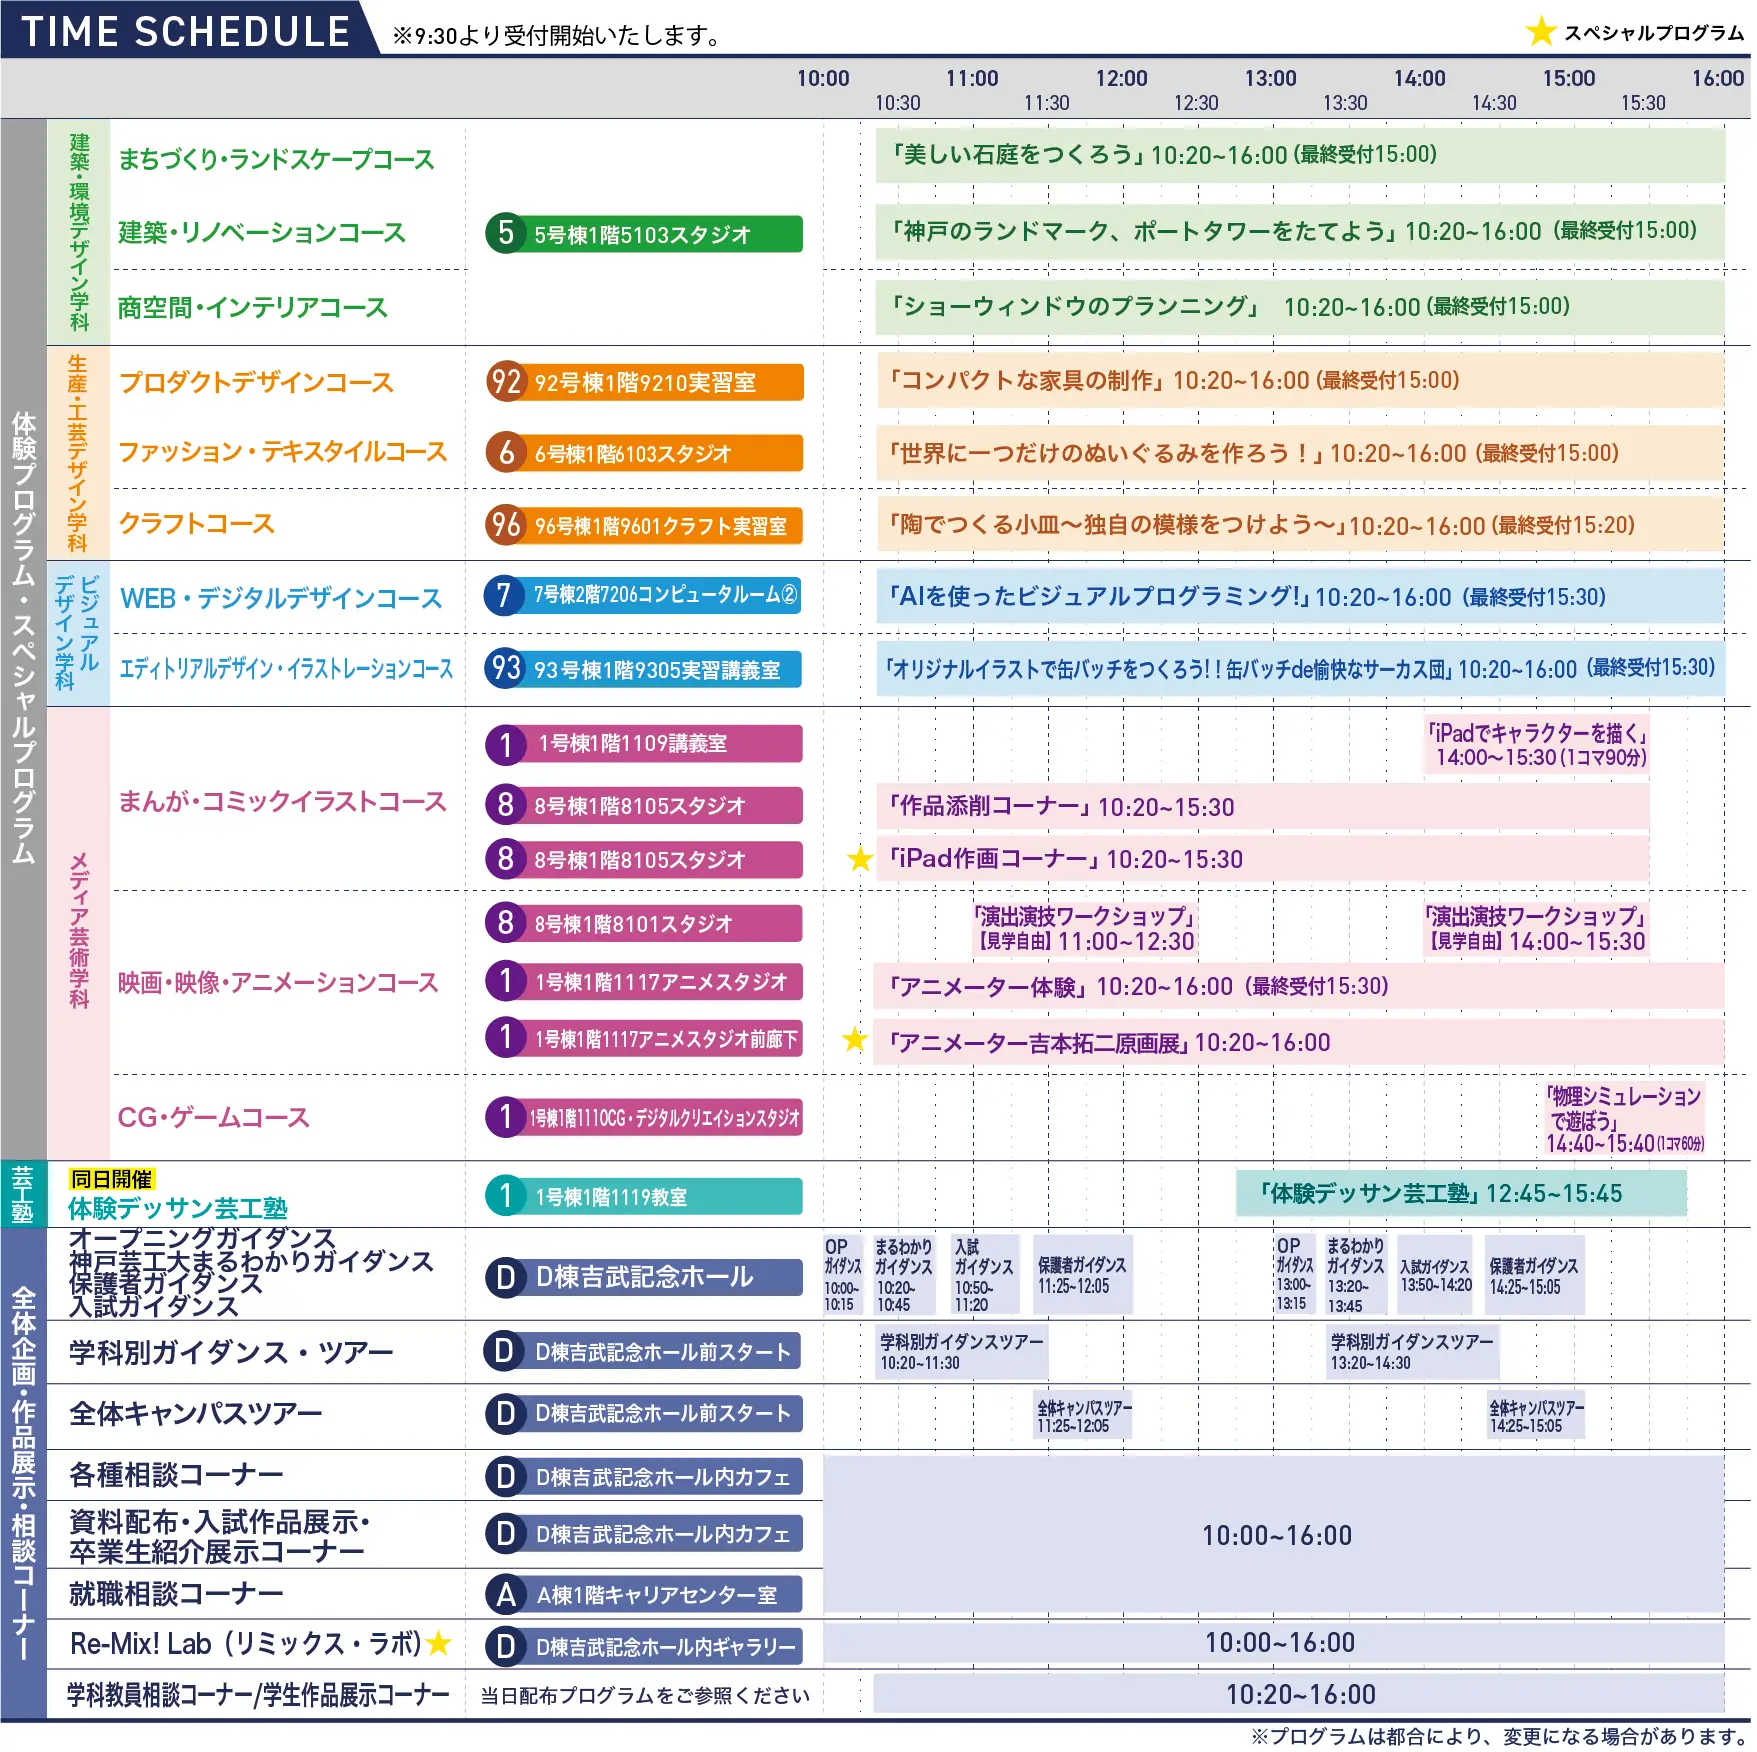This screenshot has height=1752, width=1757.
Task: Click D棟吉武記念ホール前スタート badge for 全体キャンパスツアー
Action: click(644, 1413)
